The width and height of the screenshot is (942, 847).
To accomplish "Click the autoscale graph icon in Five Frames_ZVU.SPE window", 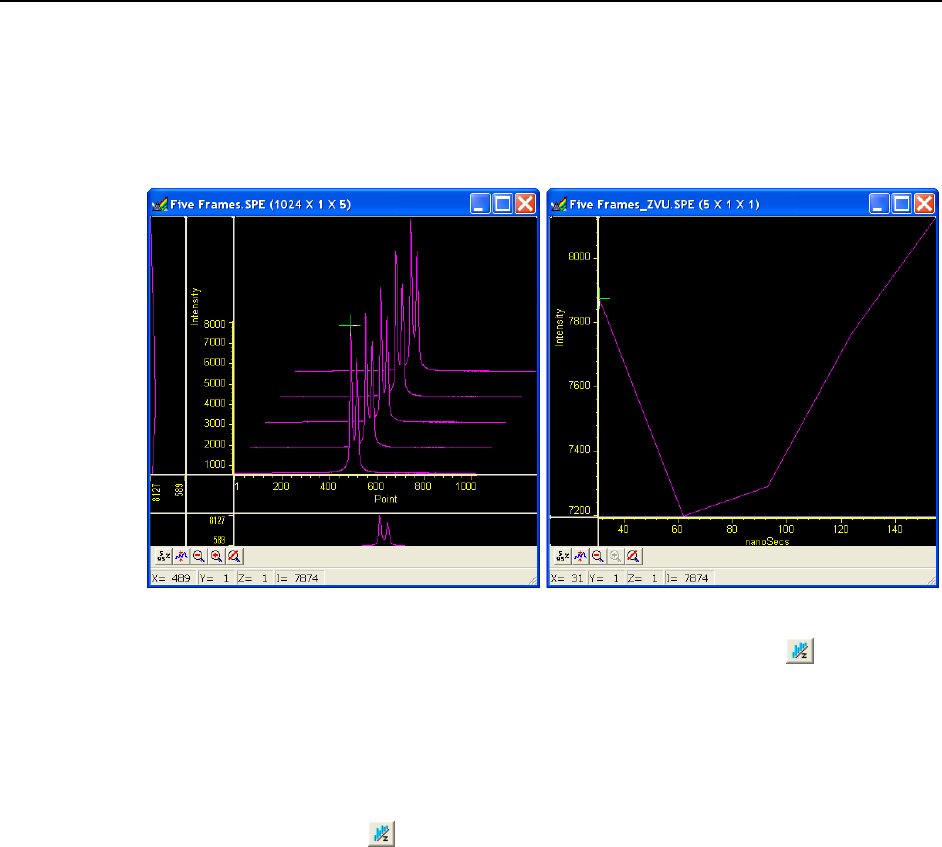I will pyautogui.click(x=580, y=556).
